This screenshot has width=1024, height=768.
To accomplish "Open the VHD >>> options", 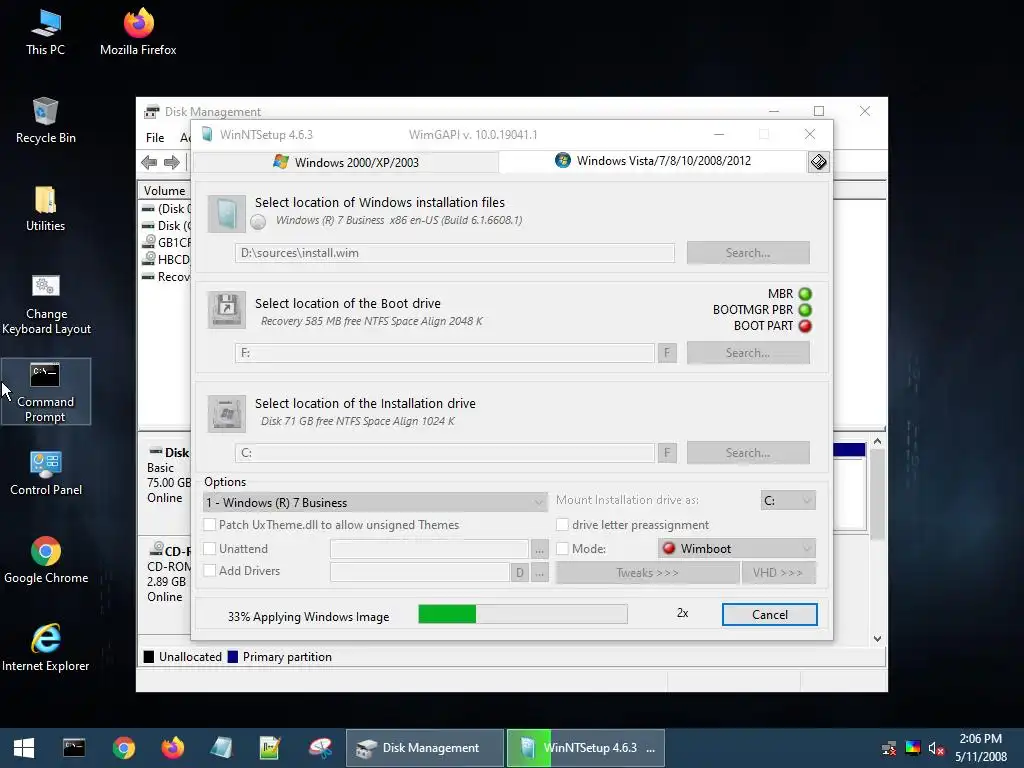I will point(778,573).
